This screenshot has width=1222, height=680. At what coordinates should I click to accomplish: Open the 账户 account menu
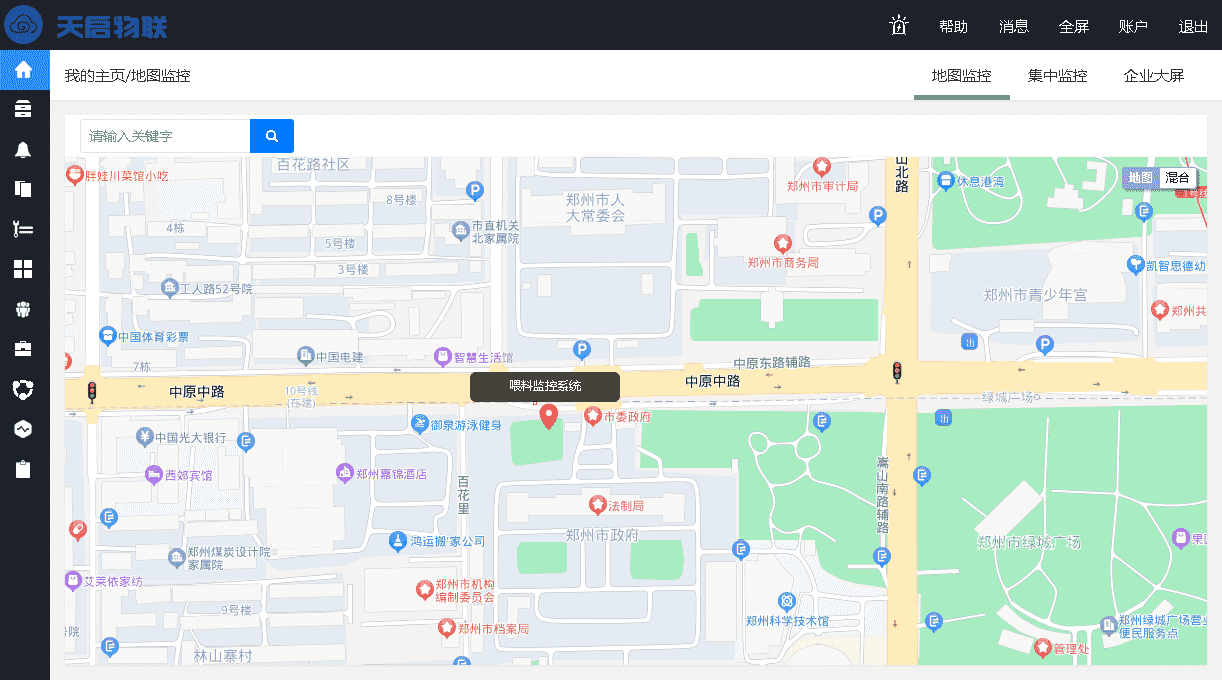[1133, 27]
